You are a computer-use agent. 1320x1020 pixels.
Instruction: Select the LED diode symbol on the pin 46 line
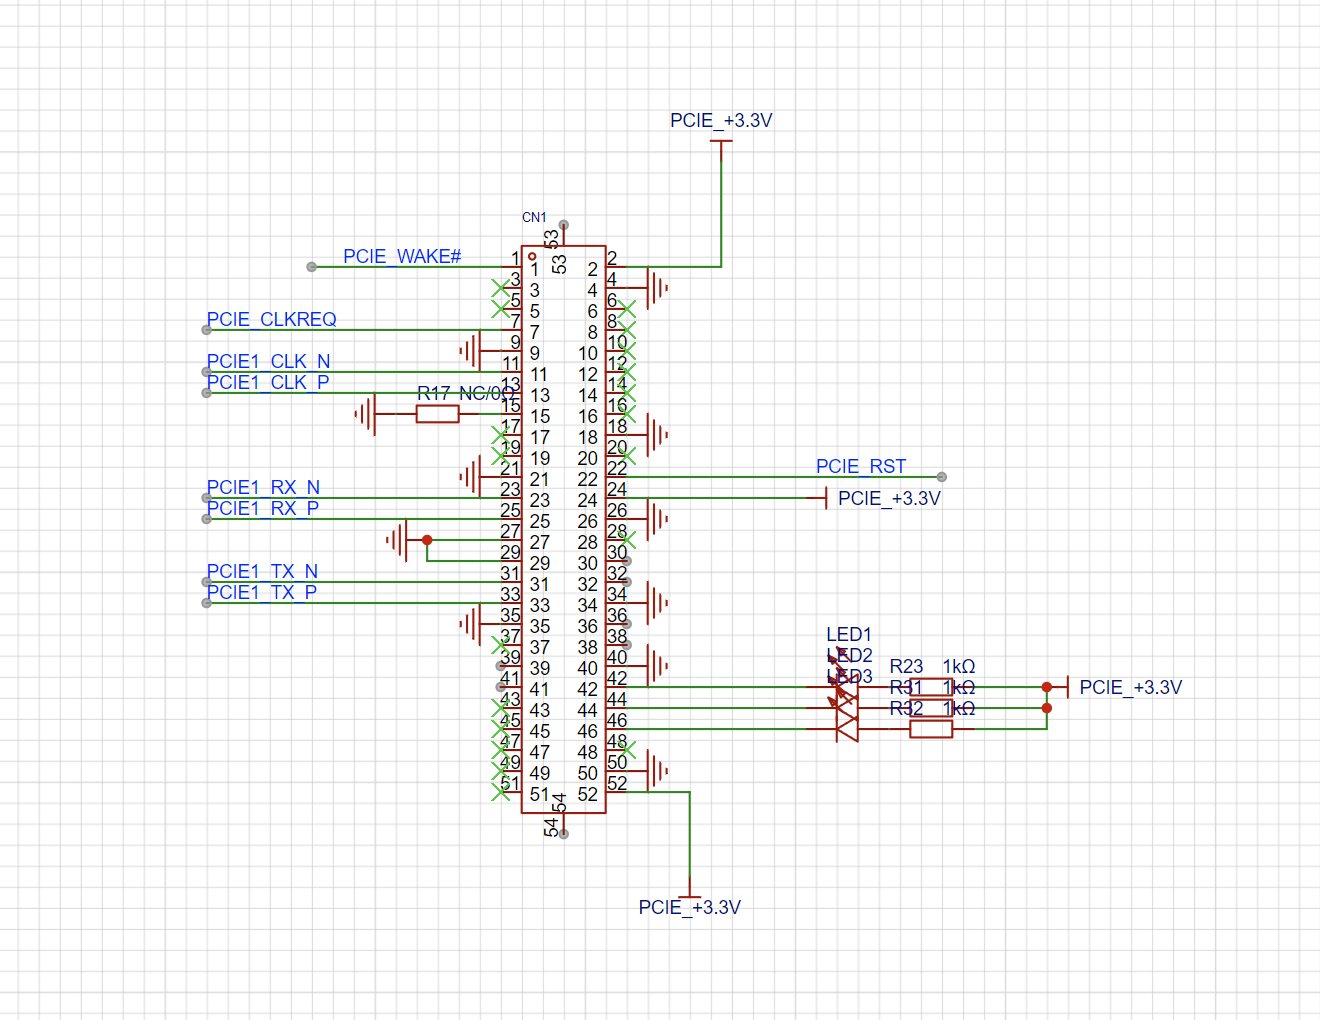847,729
